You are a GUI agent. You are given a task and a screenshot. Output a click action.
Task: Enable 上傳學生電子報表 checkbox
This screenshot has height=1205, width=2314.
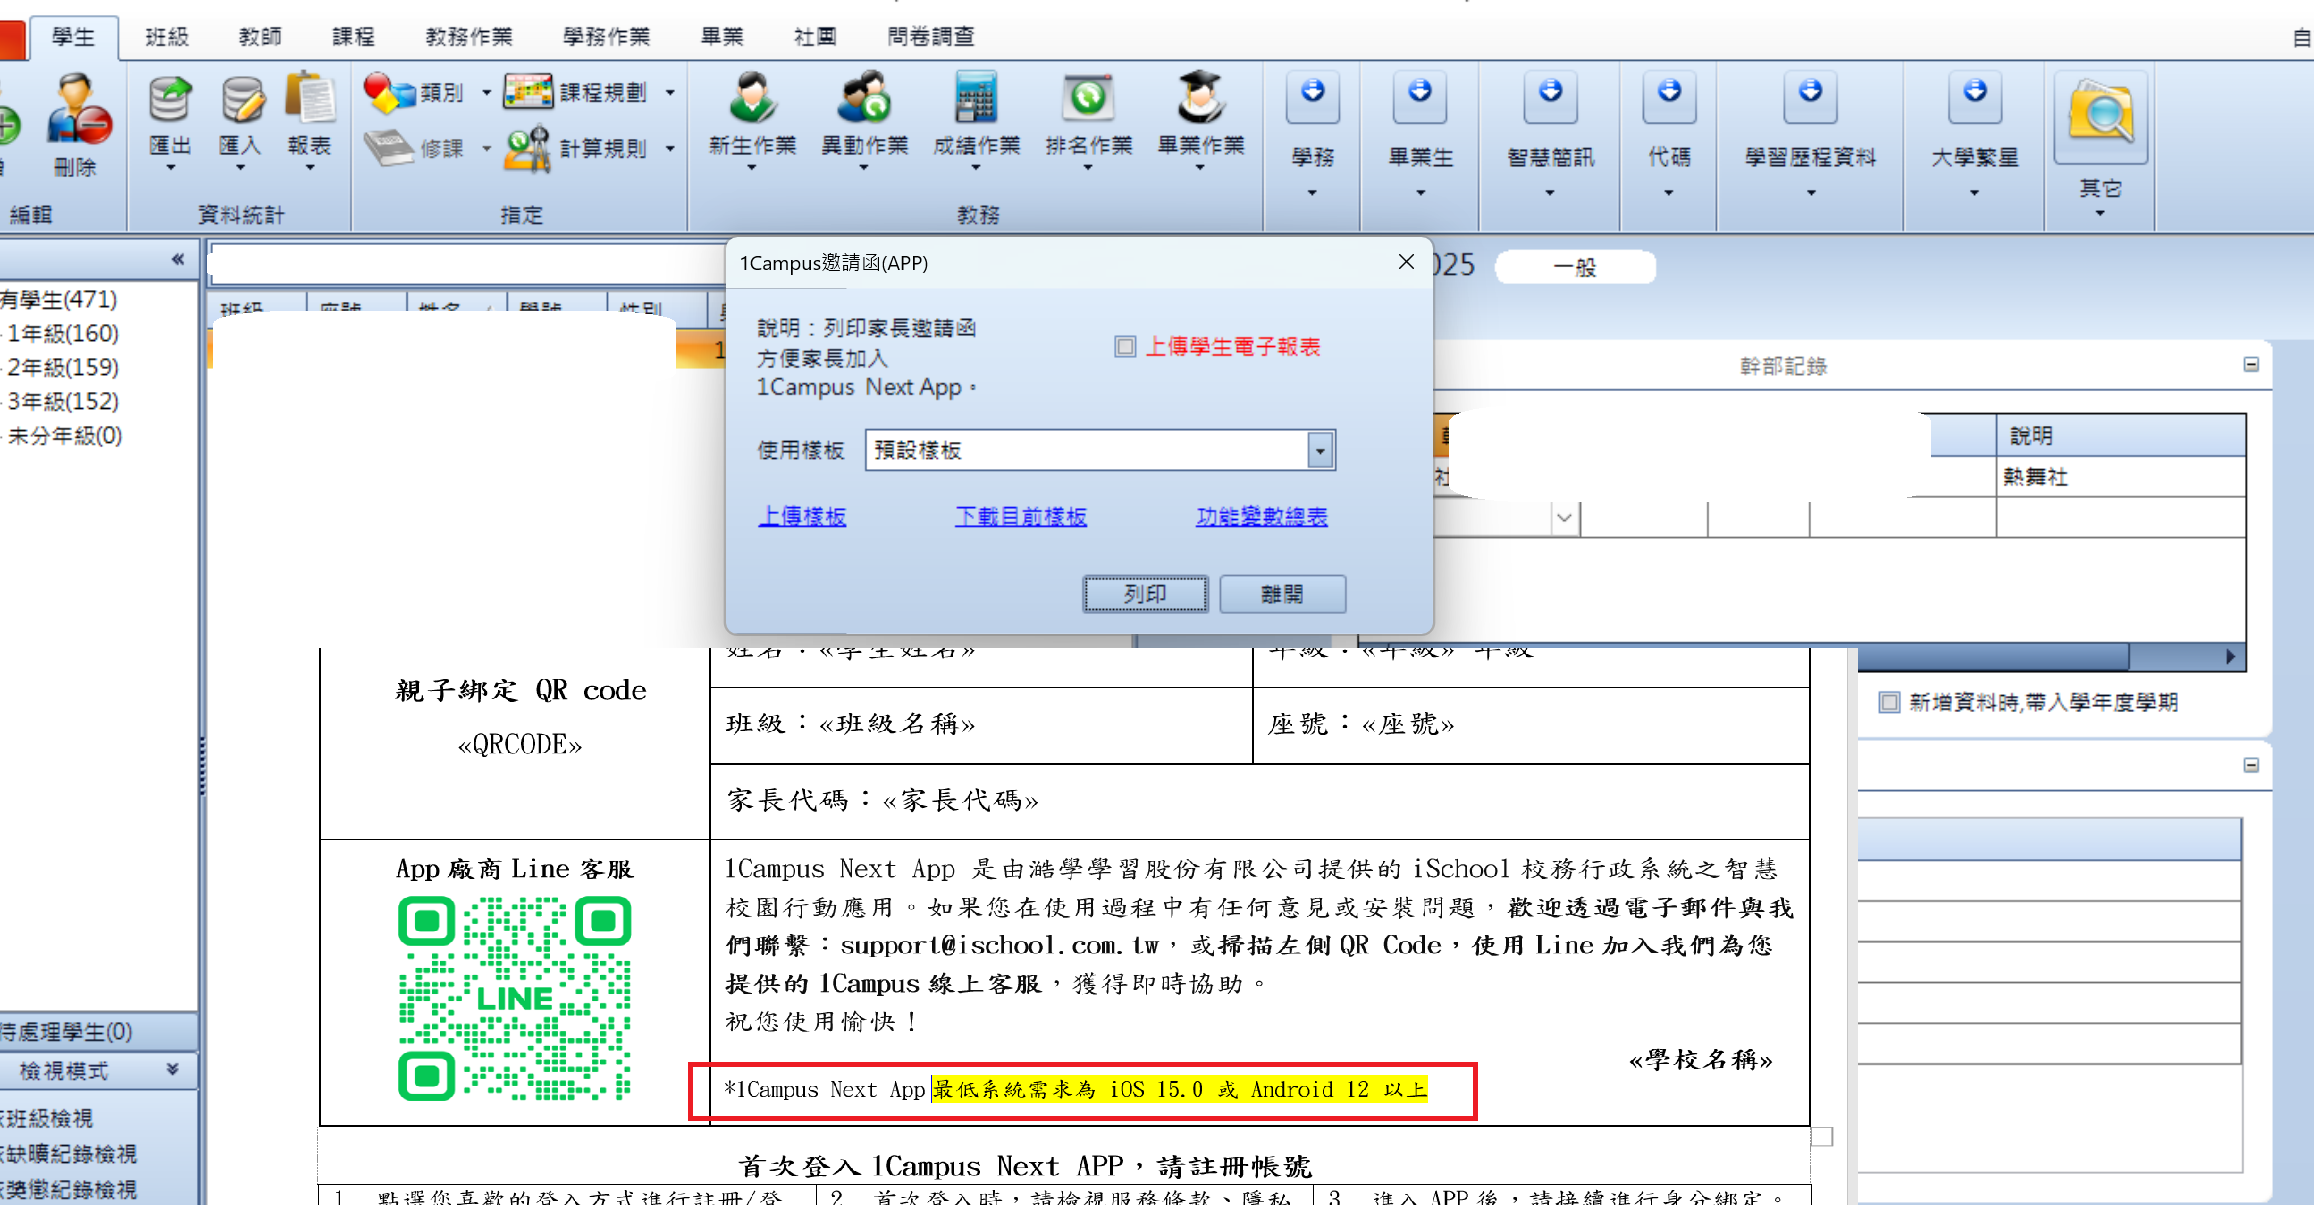(1125, 347)
